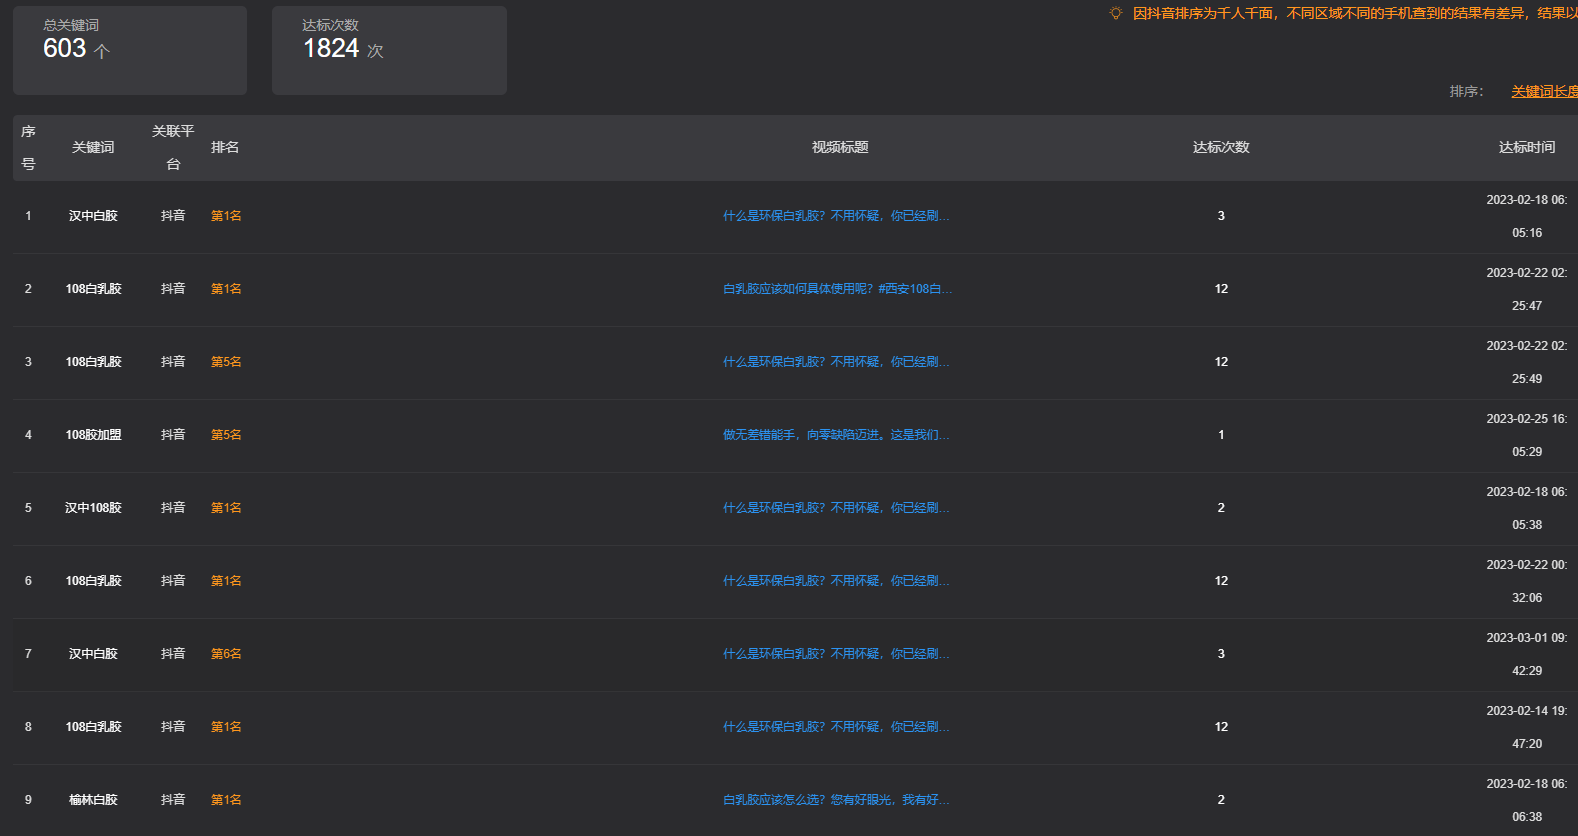Screen dimensions: 1578x836
Task: Click the 第5名 rank for 108胶加盟
Action: pyautogui.click(x=226, y=435)
